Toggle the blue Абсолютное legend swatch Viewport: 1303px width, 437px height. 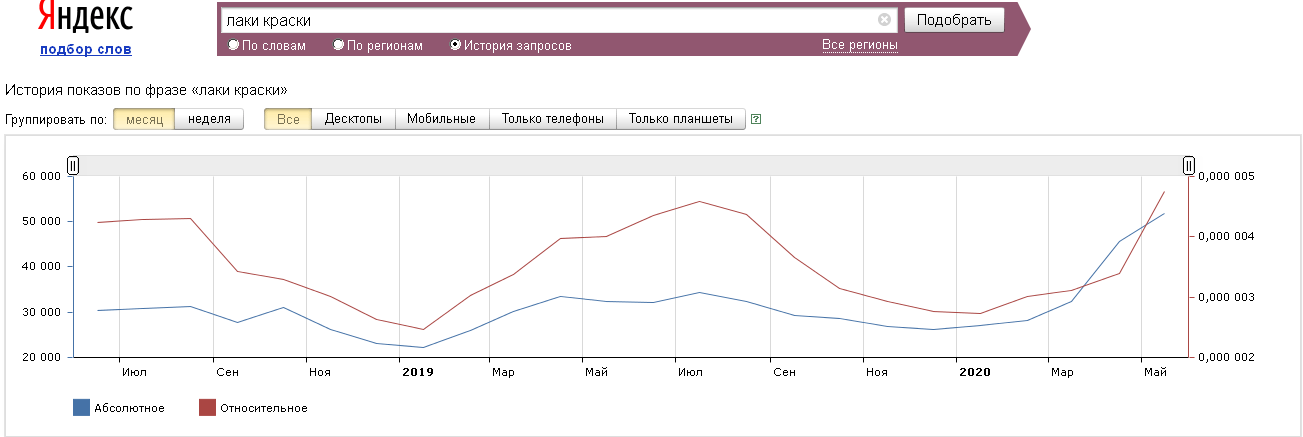[x=82, y=407]
